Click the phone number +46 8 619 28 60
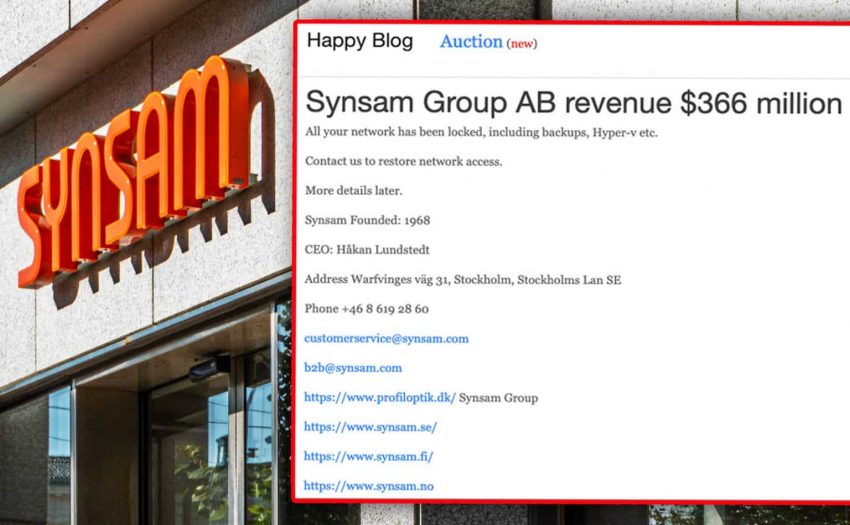850x525 pixels. 366,309
